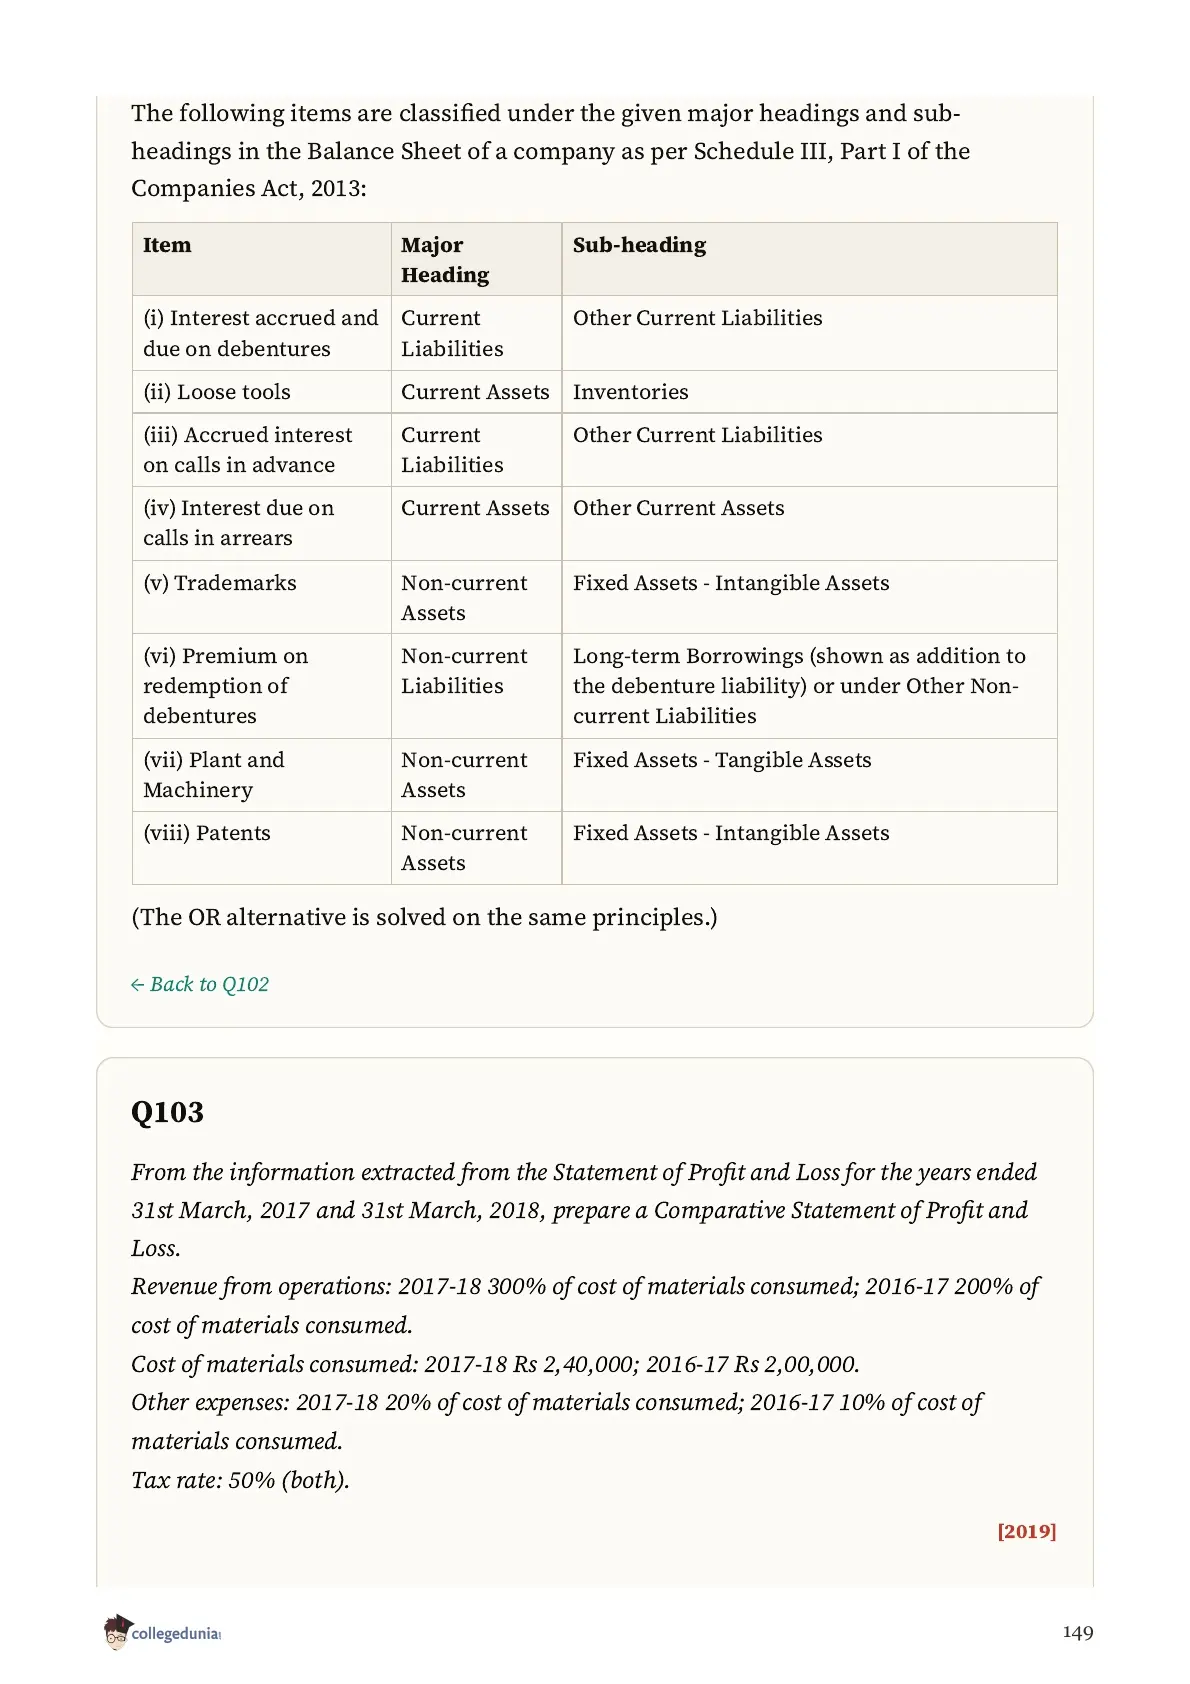Click the Long-term Borrowings sub-heading cell
The image size is (1190, 1684).
809,686
